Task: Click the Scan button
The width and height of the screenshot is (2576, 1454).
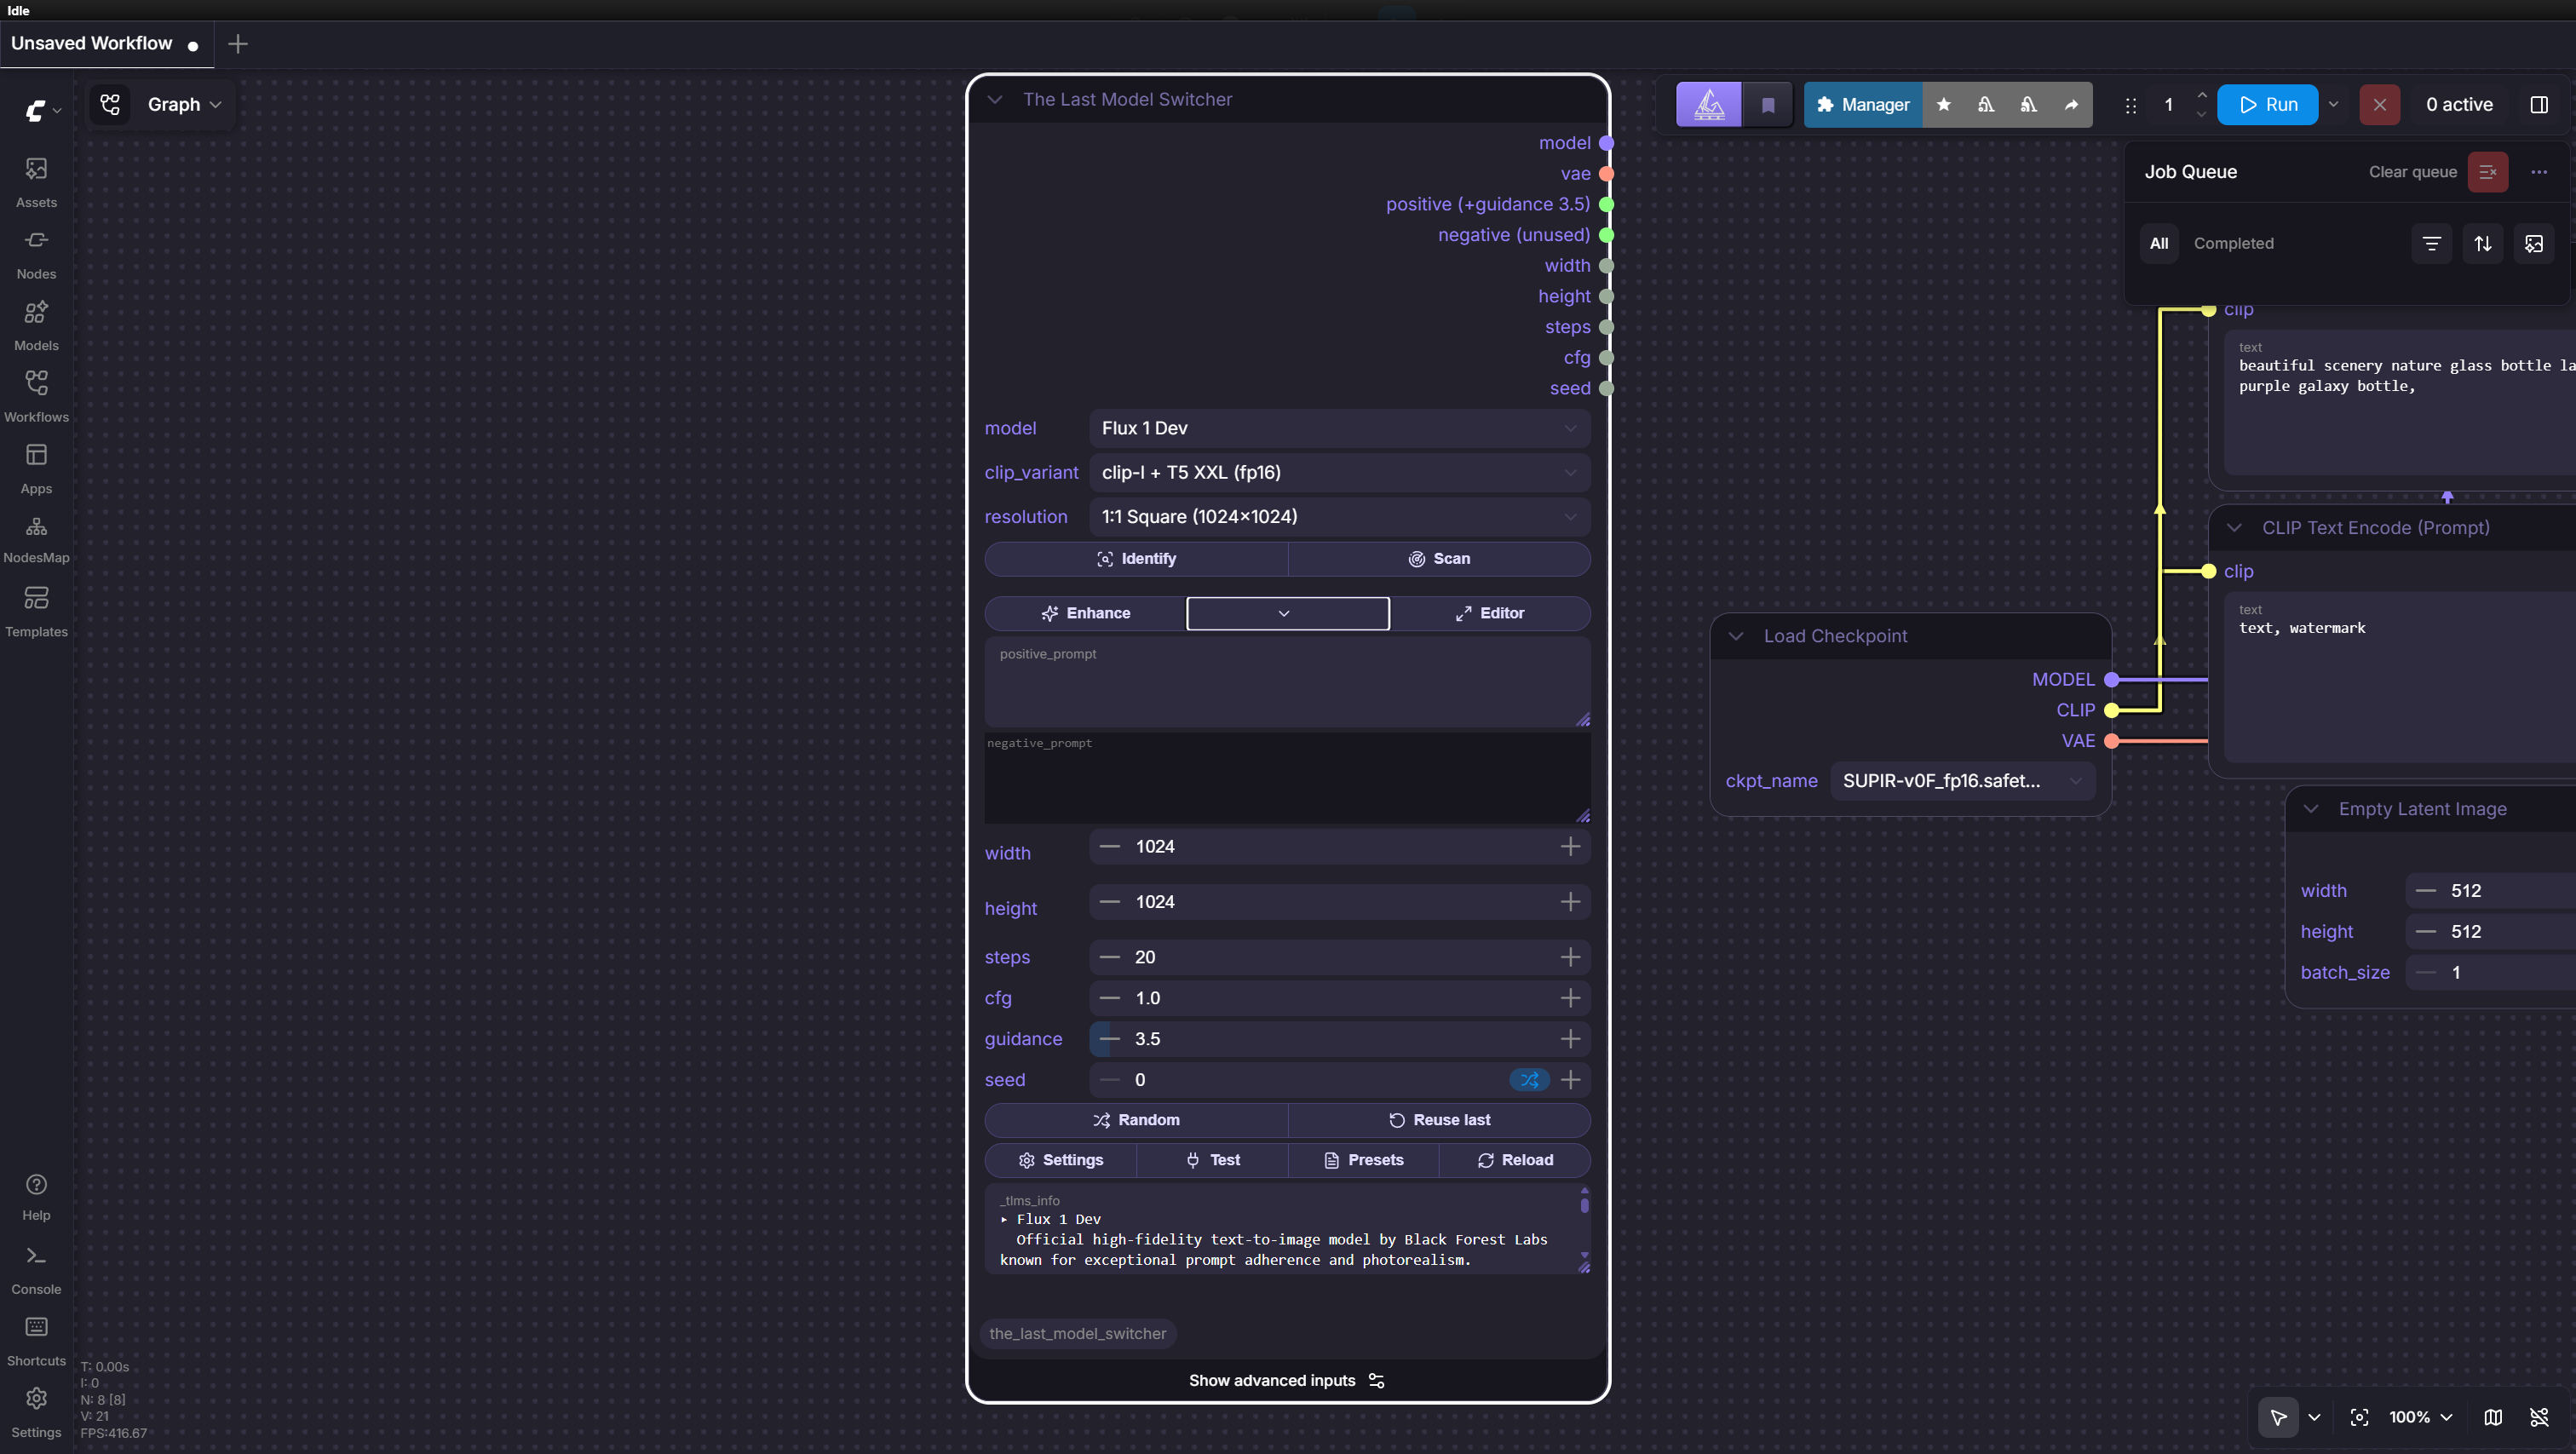Action: pyautogui.click(x=1439, y=559)
